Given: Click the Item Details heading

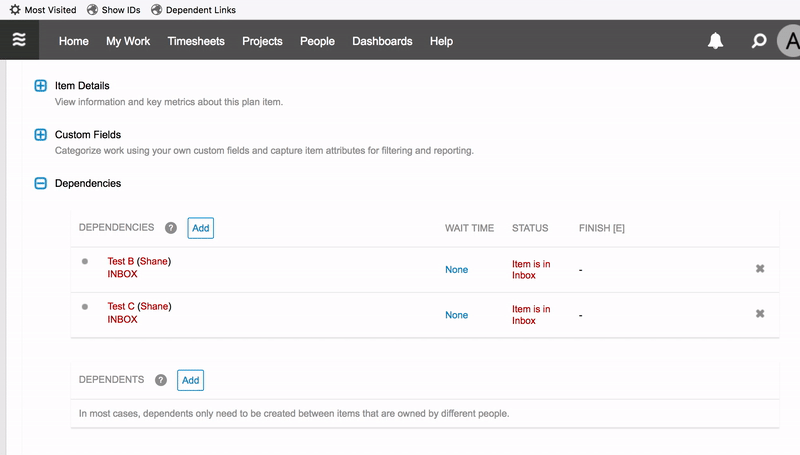Looking at the screenshot, I should pos(82,86).
